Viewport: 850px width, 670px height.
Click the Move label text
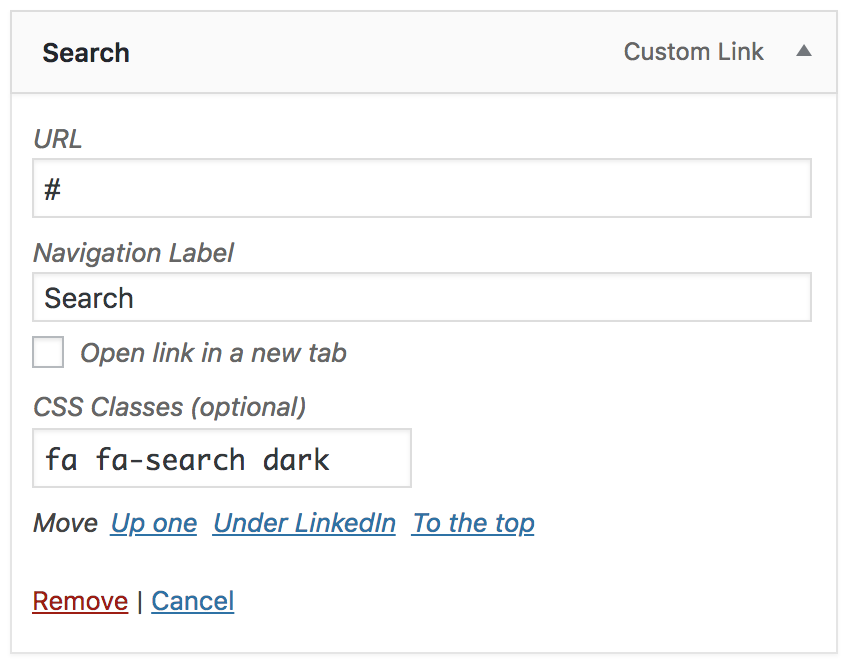click(65, 523)
